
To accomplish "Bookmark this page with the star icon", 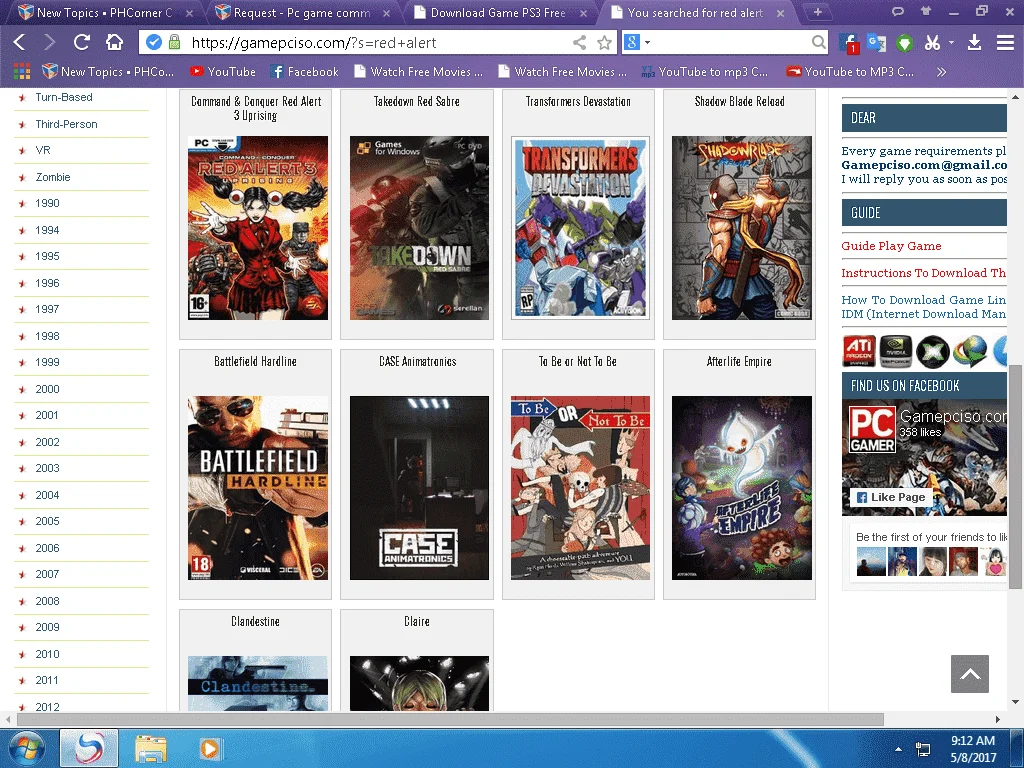I will coord(605,42).
